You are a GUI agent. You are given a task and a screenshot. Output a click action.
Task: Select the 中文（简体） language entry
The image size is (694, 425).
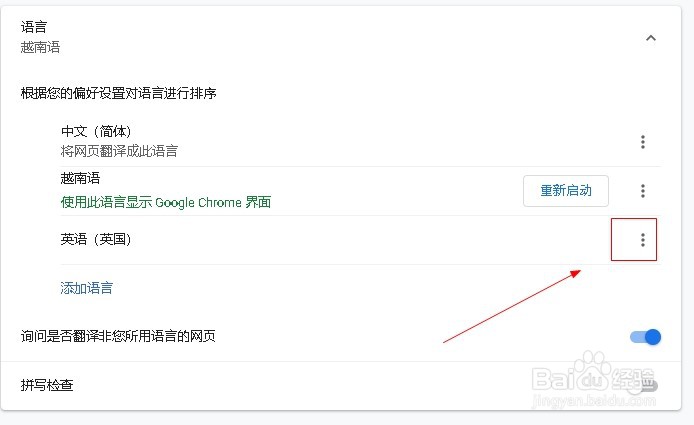tap(96, 132)
